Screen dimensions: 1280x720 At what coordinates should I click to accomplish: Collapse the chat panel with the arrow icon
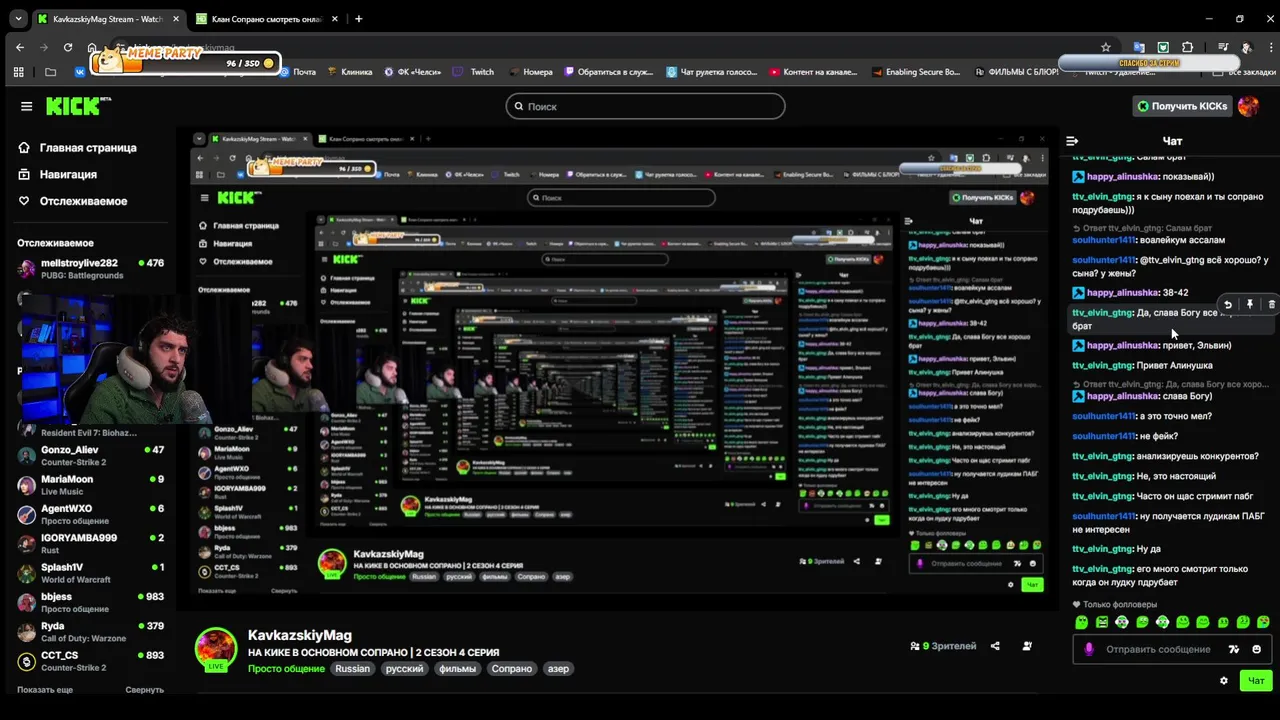1072,141
